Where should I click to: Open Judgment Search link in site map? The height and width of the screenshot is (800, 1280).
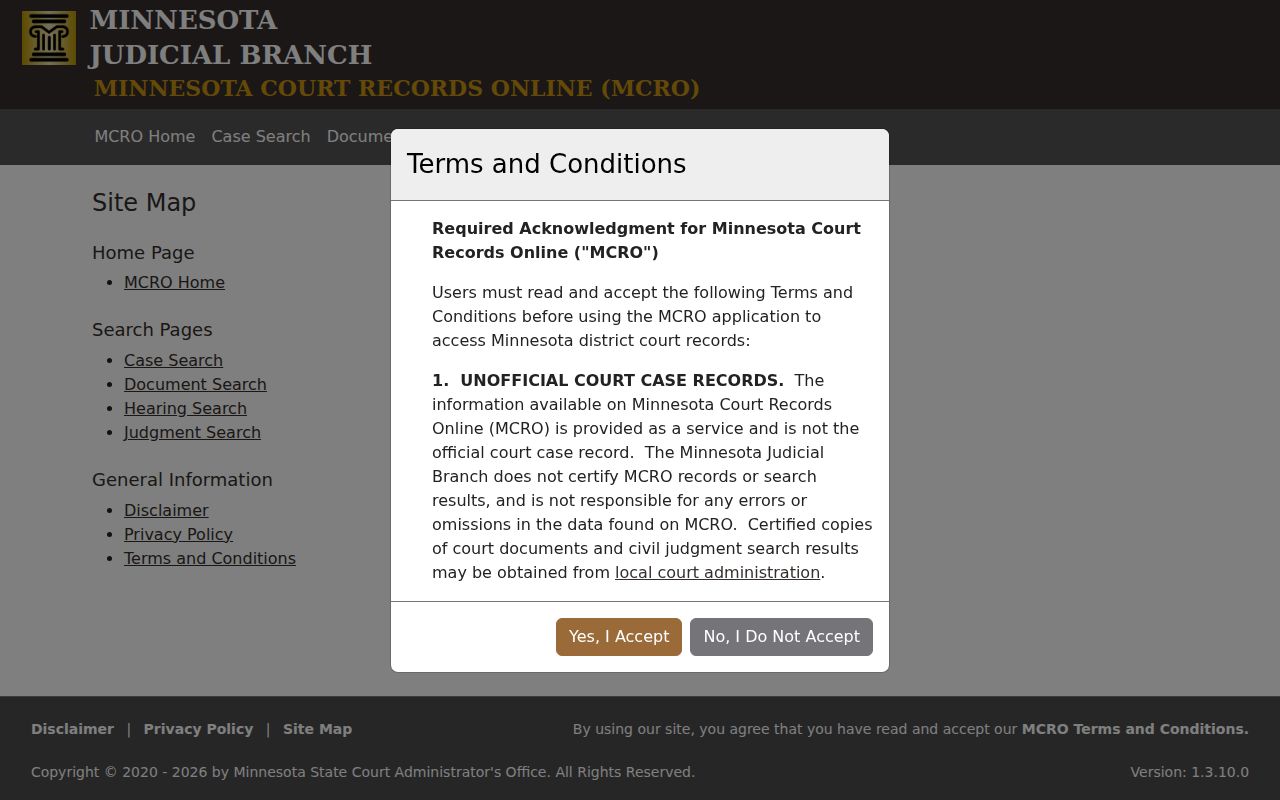click(192, 433)
